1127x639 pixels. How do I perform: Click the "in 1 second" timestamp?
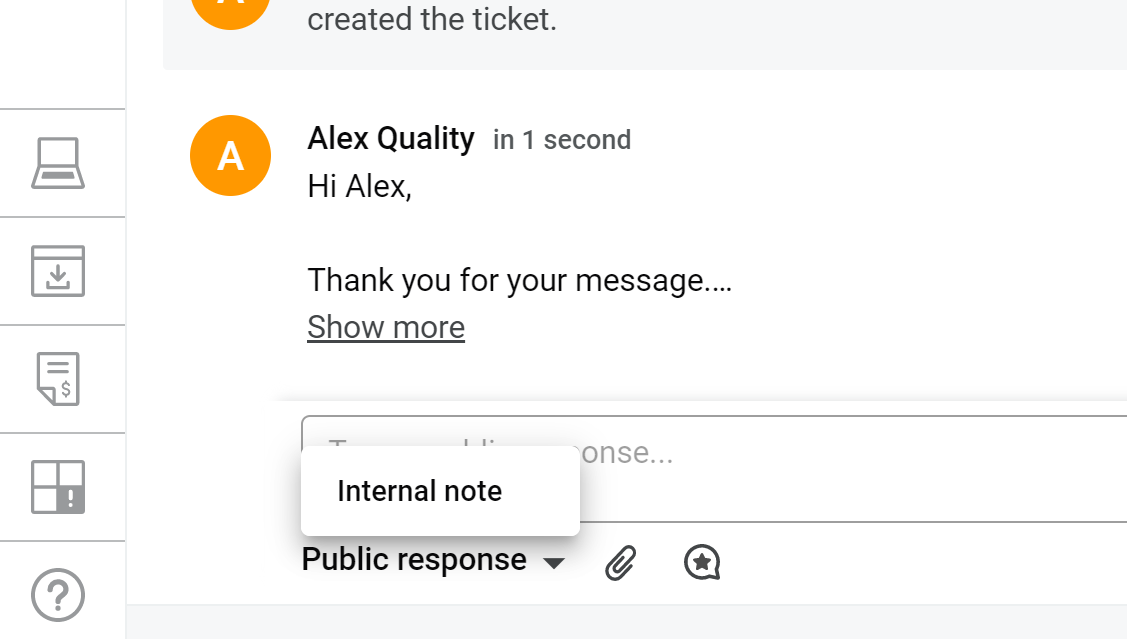[562, 140]
